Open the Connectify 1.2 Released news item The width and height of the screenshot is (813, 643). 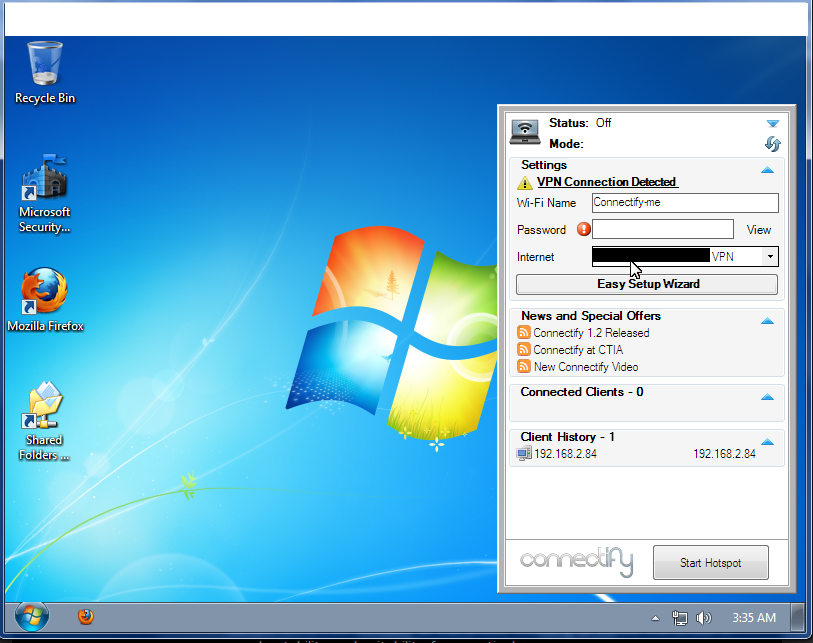(591, 333)
